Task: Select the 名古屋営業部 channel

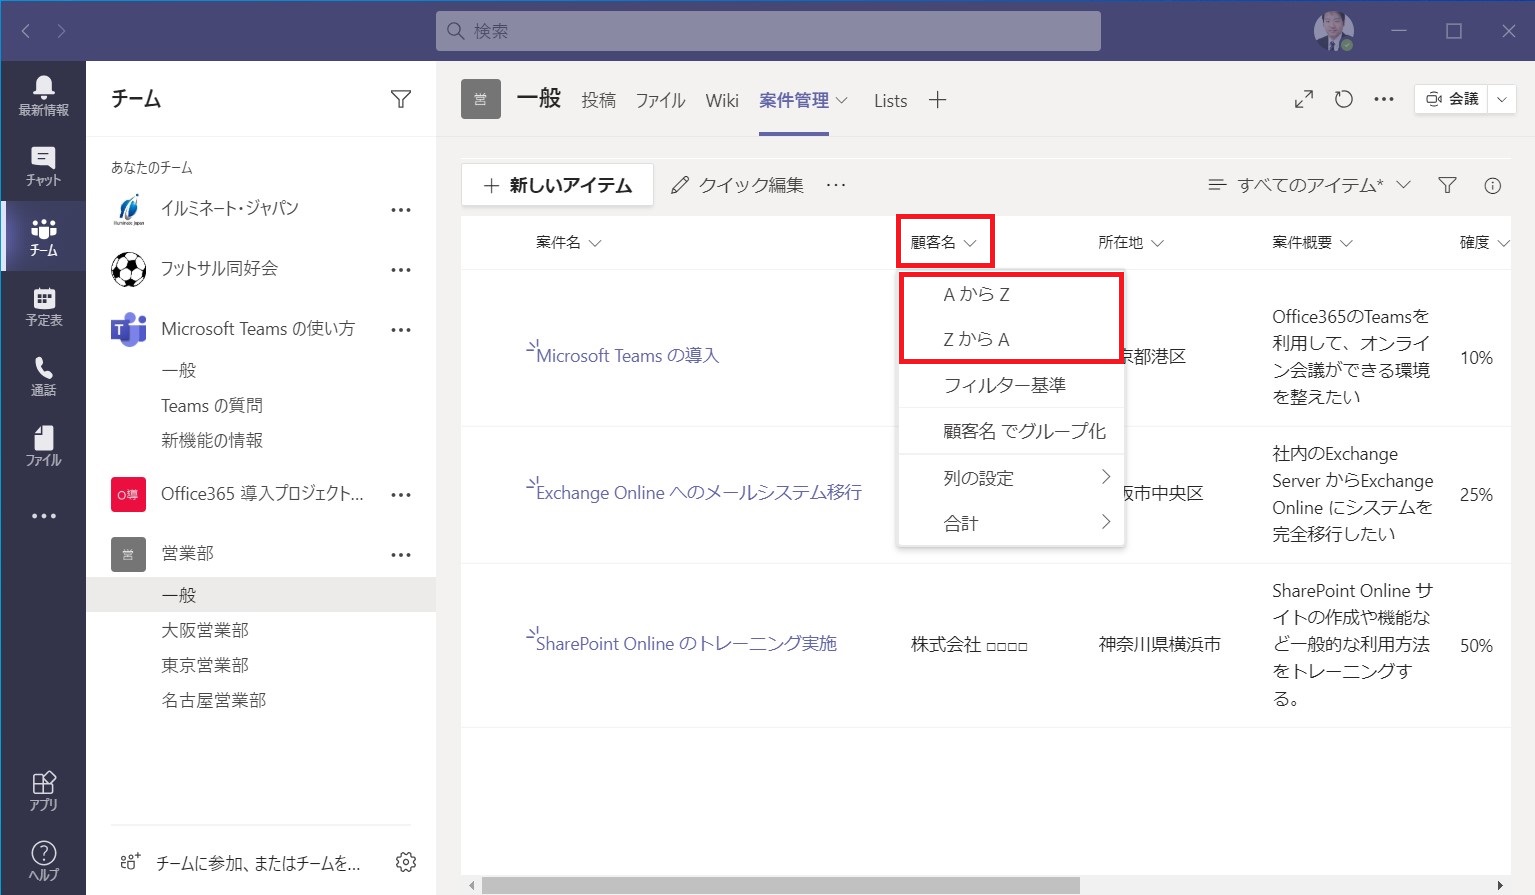Action: [214, 700]
